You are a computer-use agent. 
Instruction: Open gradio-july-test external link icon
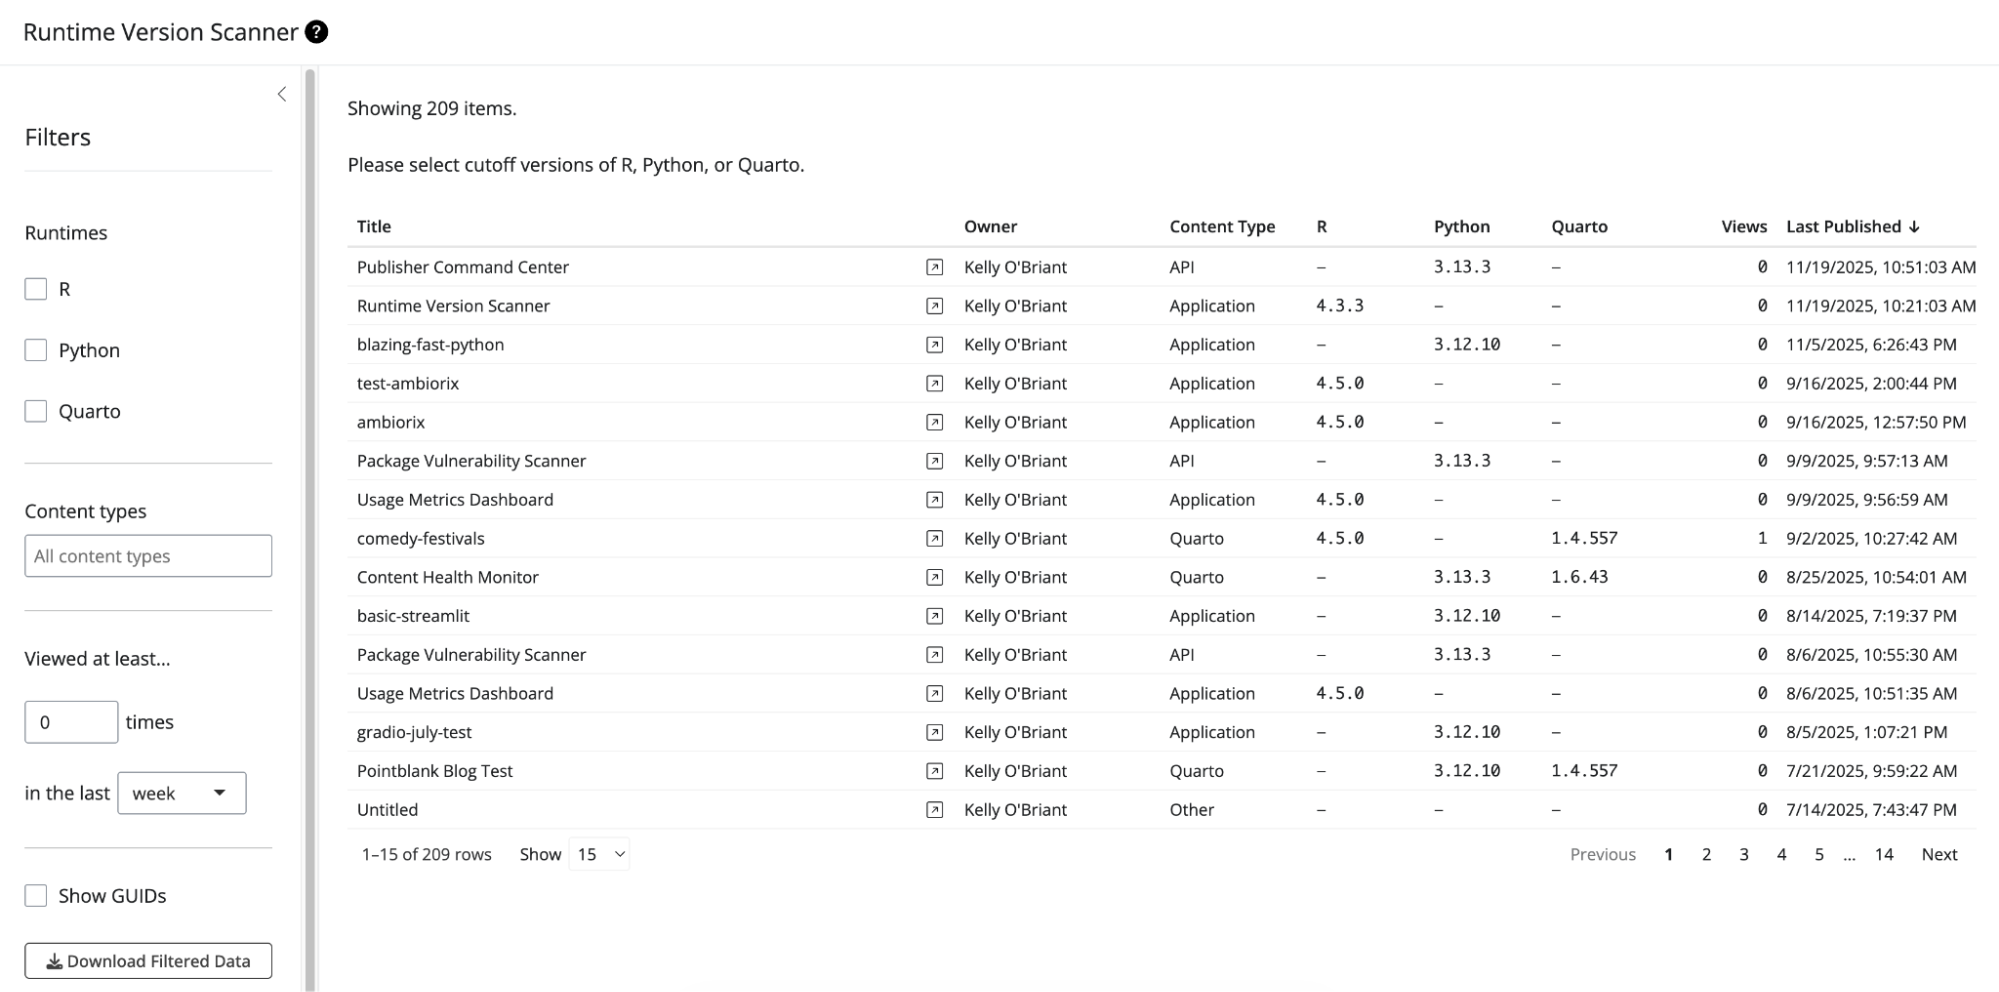pyautogui.click(x=934, y=733)
